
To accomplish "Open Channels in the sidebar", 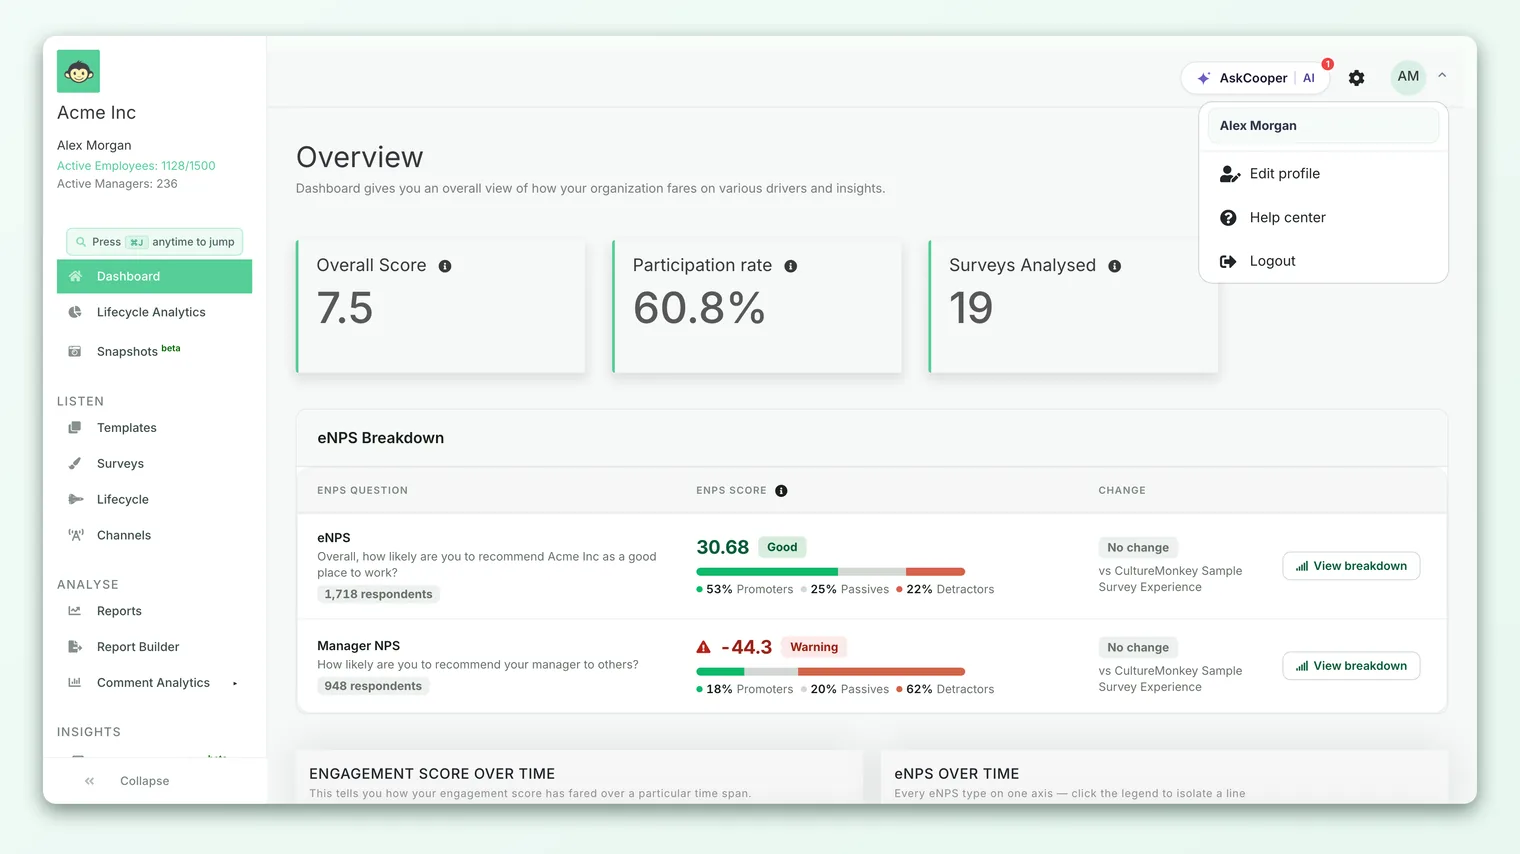I will point(154,536).
